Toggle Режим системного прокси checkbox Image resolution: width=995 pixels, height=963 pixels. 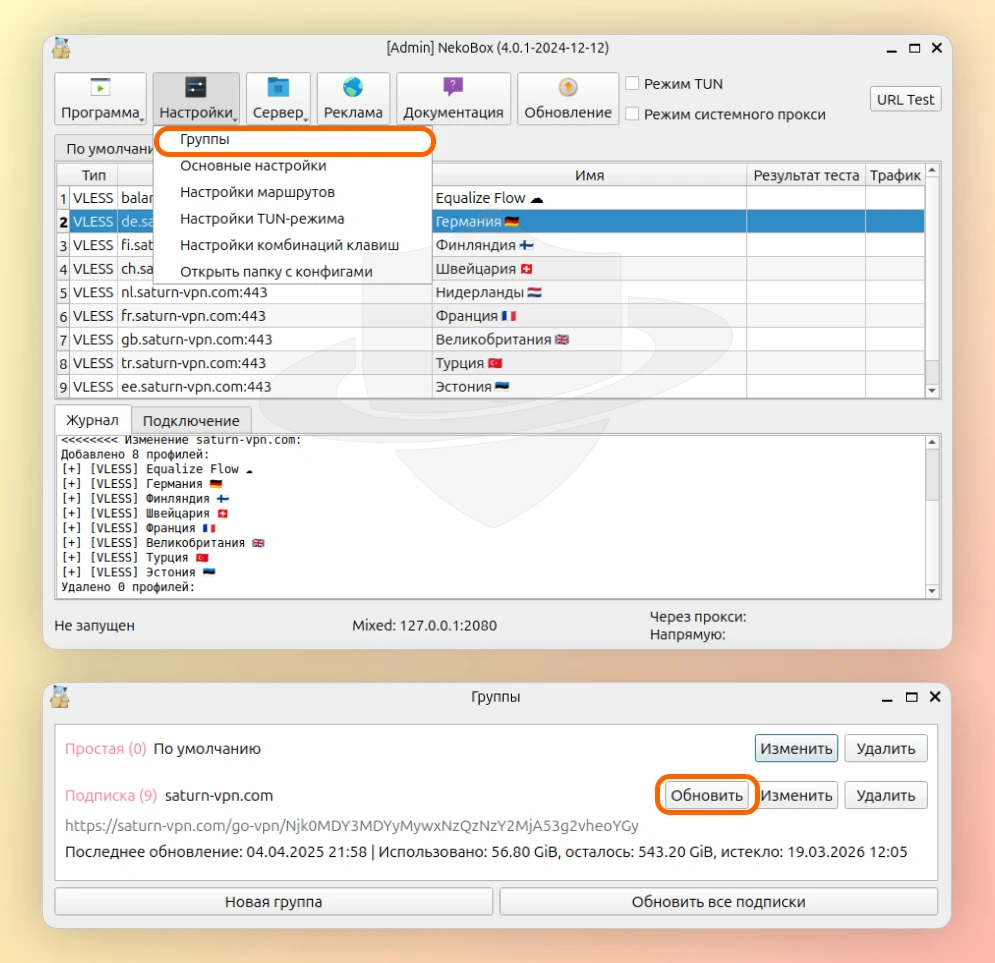[632, 114]
